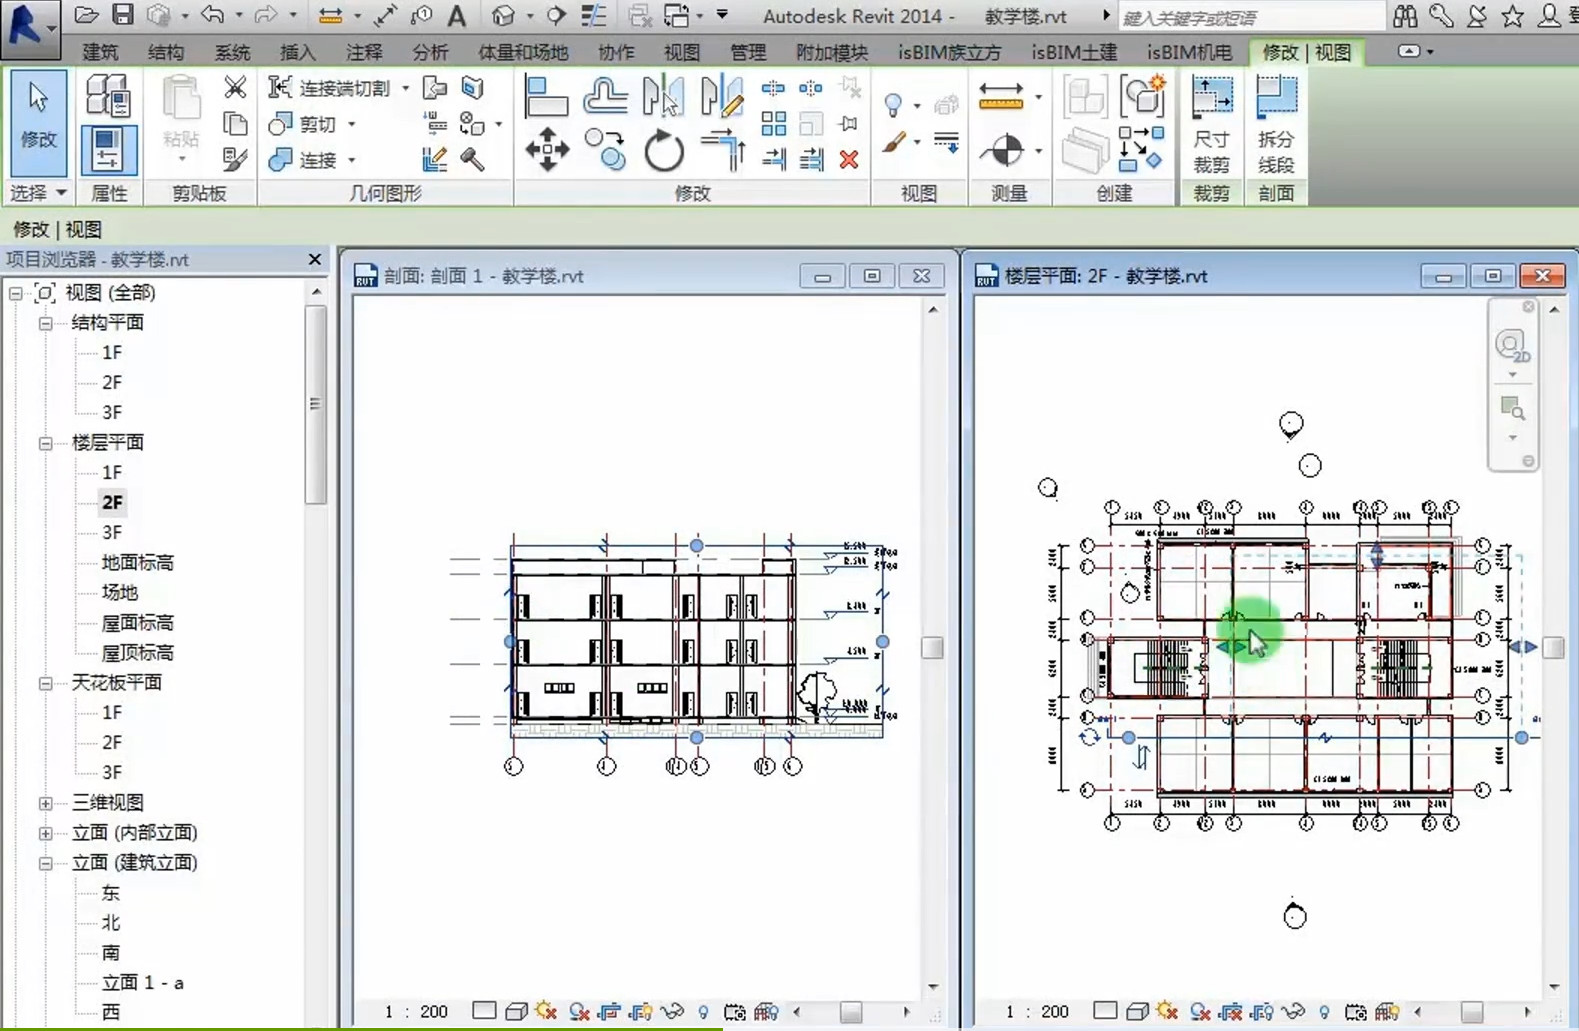Screen dimensions: 1579x1031
Task: Select the Rotate tool in the ribbon
Action: point(664,151)
